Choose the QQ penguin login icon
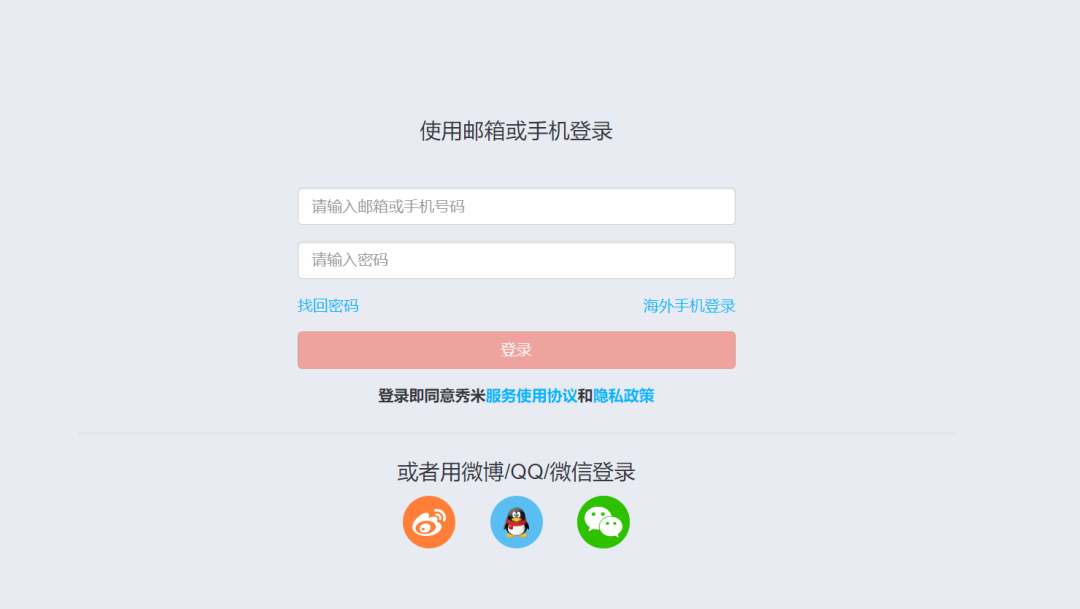This screenshot has width=1080, height=609. [516, 522]
